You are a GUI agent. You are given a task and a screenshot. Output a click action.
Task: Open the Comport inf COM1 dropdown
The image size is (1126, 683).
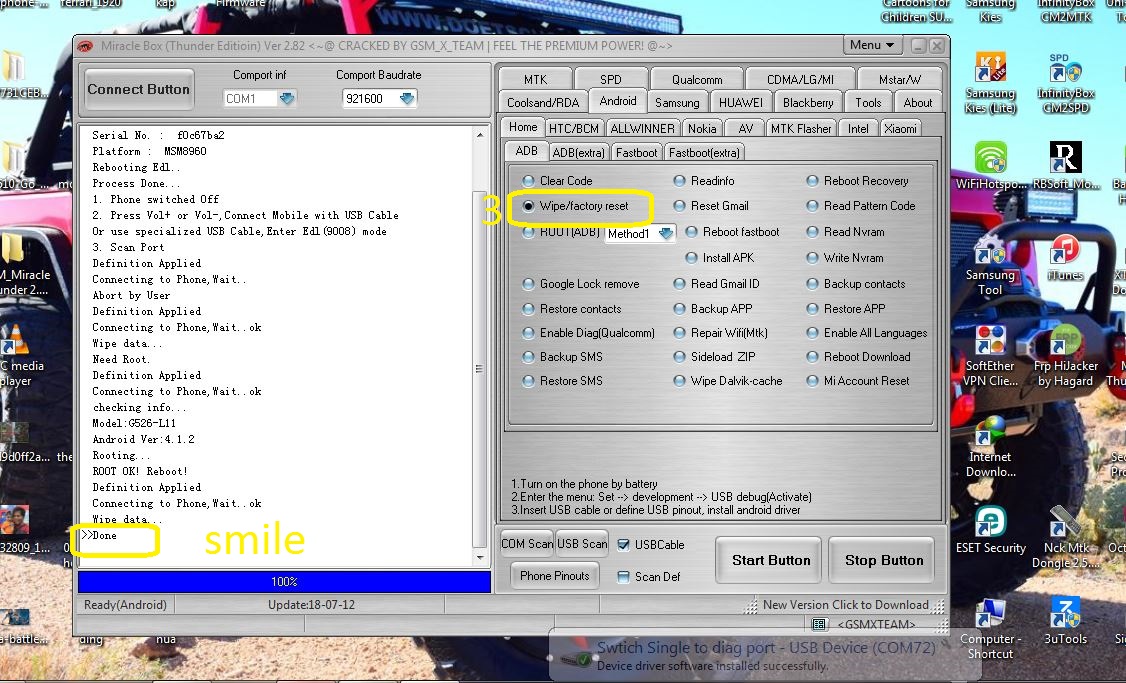tap(287, 98)
